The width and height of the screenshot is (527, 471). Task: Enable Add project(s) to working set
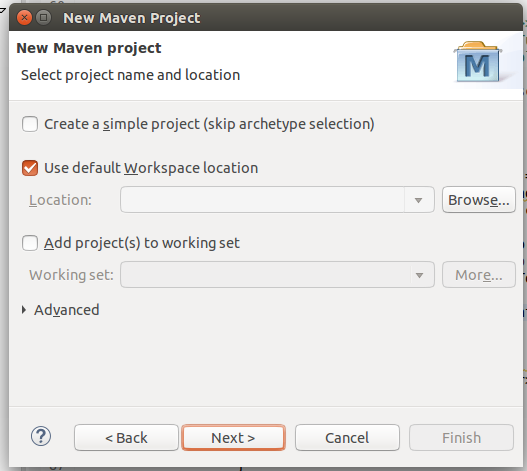click(x=30, y=243)
